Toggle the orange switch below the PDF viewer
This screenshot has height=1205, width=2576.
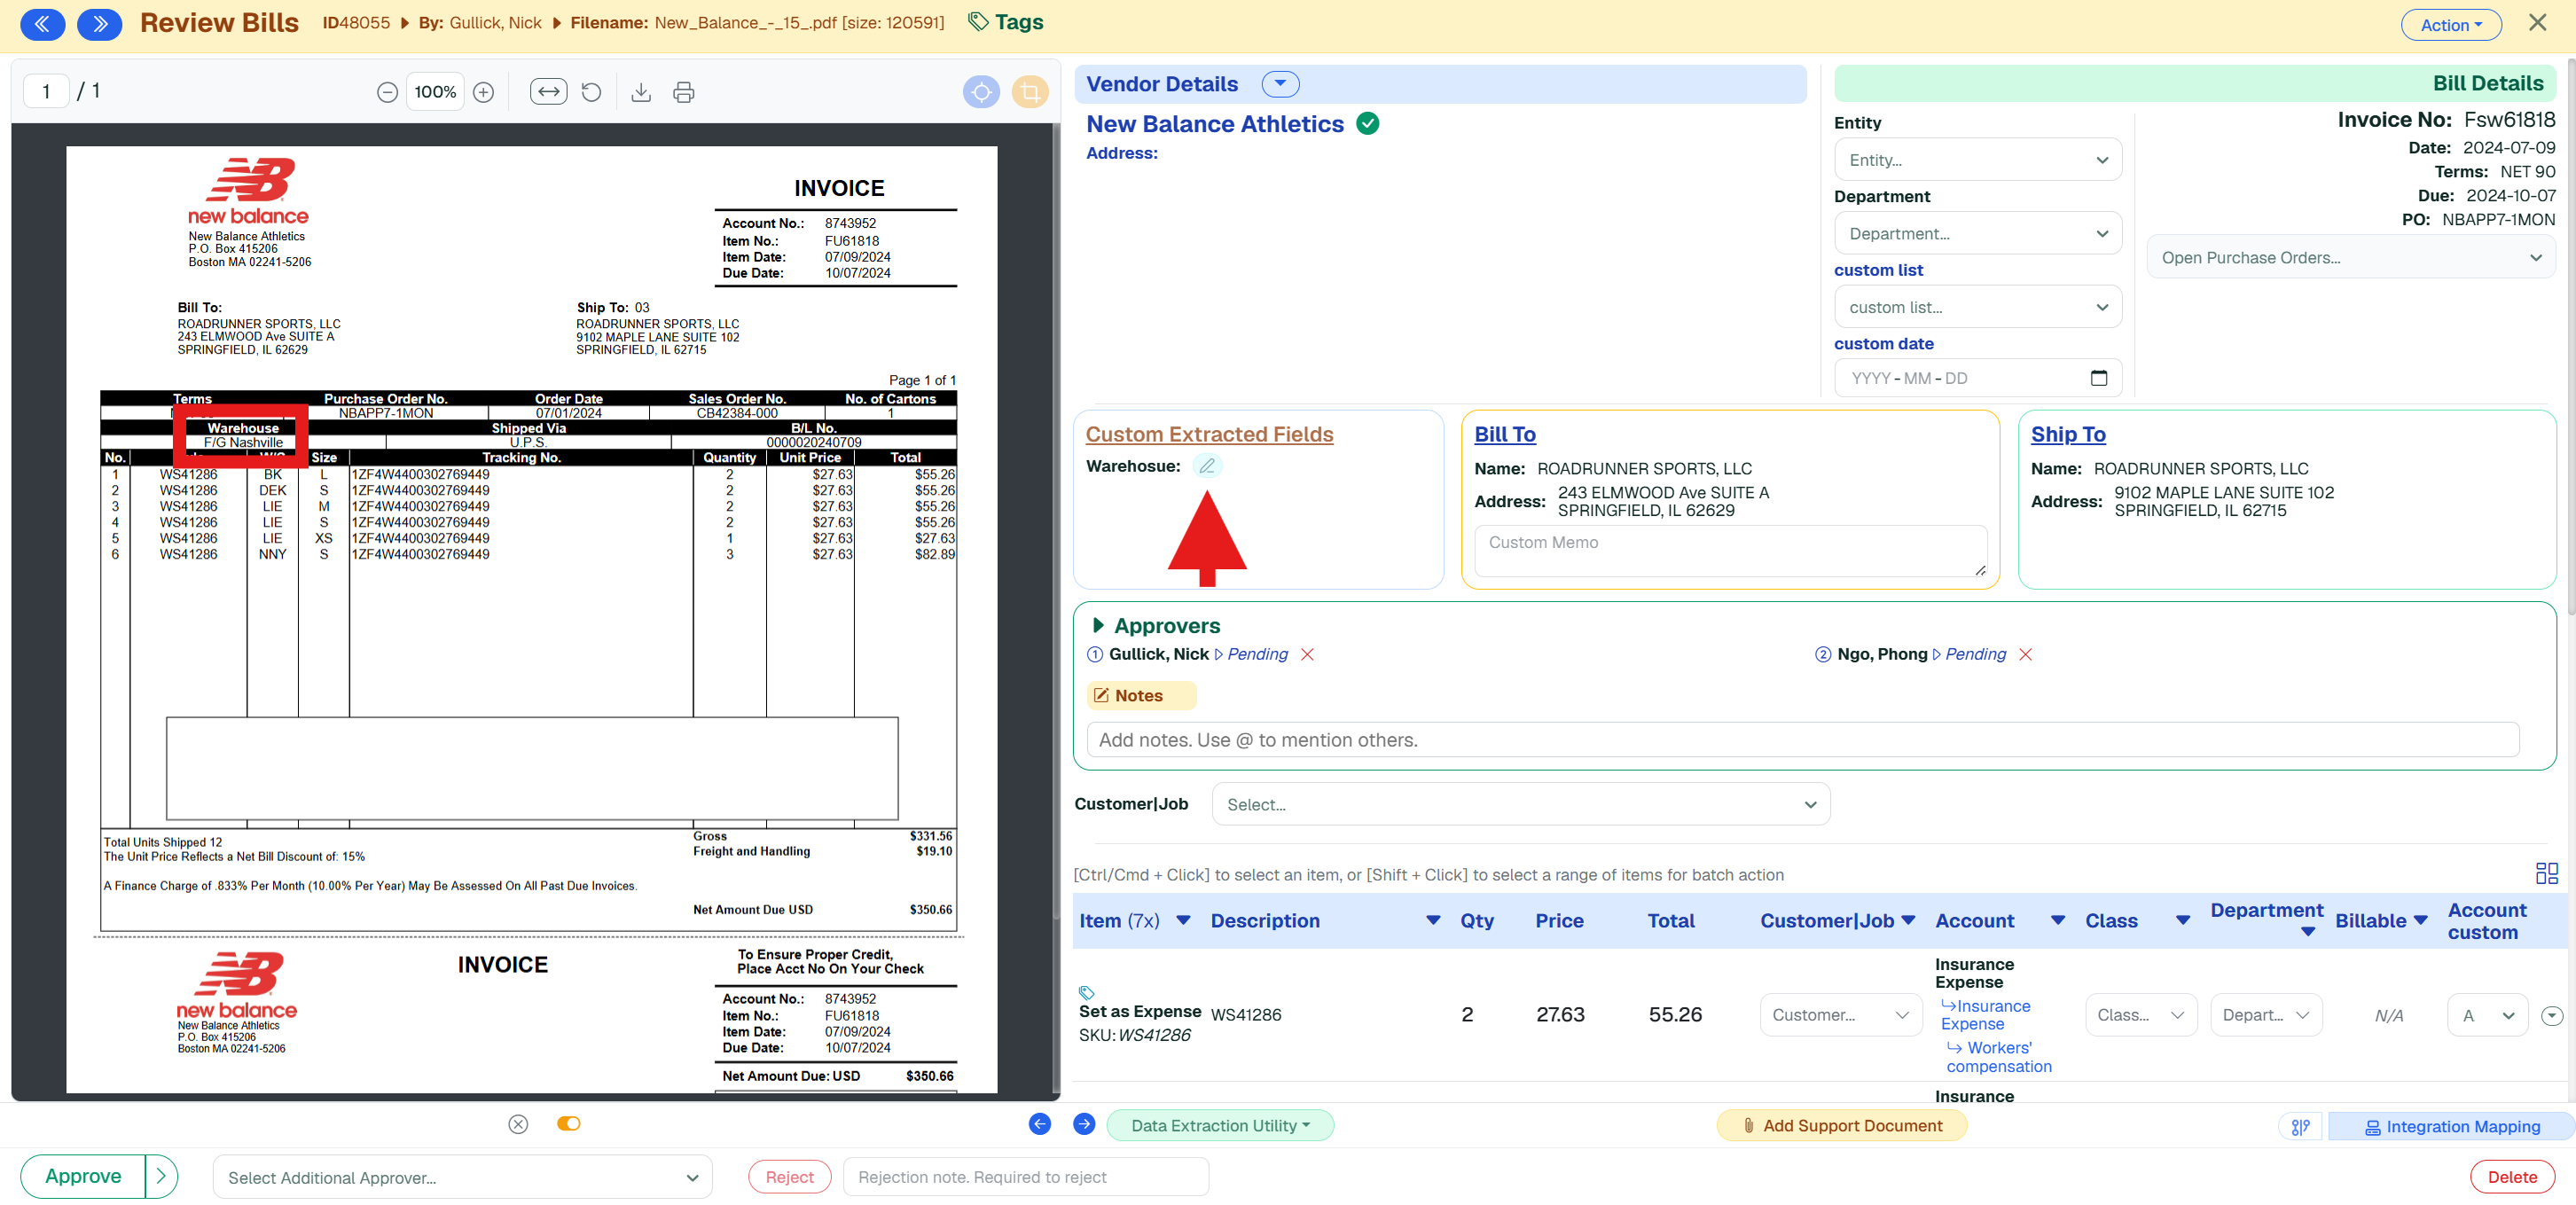(568, 1124)
